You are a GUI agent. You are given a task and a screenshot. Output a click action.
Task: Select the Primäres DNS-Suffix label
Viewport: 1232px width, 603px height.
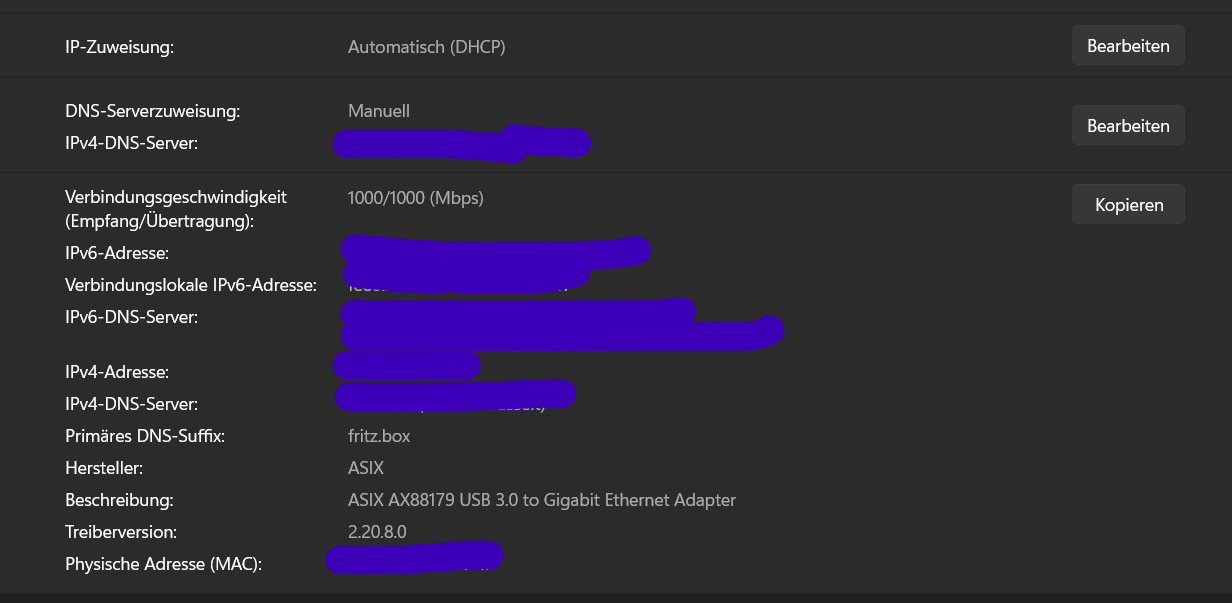(144, 436)
